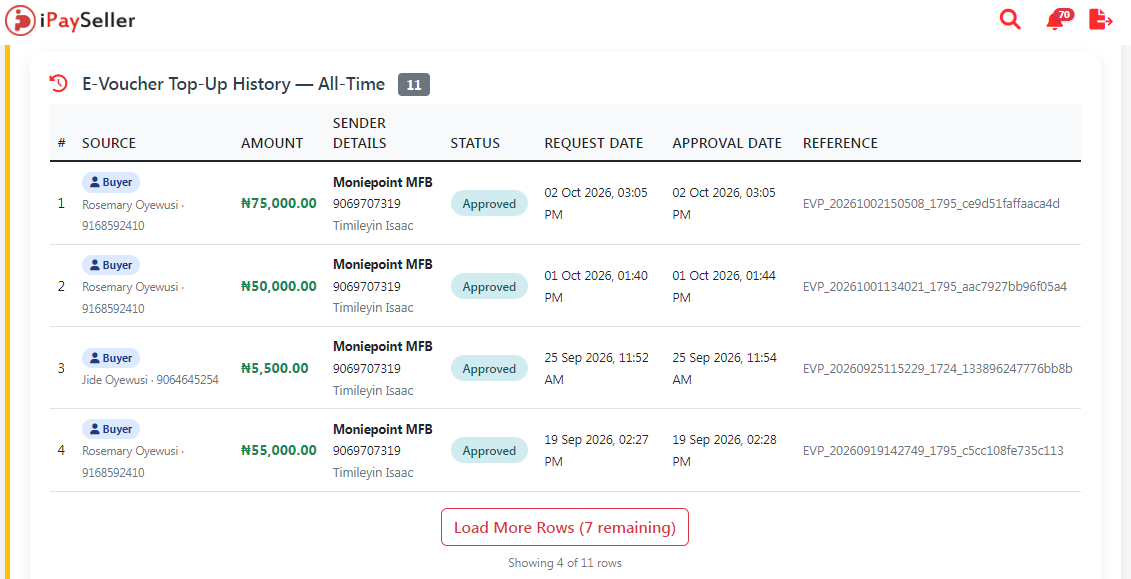Click the ₦50,000.00 amount
Screen dimensions: 1131x579
tap(278, 286)
